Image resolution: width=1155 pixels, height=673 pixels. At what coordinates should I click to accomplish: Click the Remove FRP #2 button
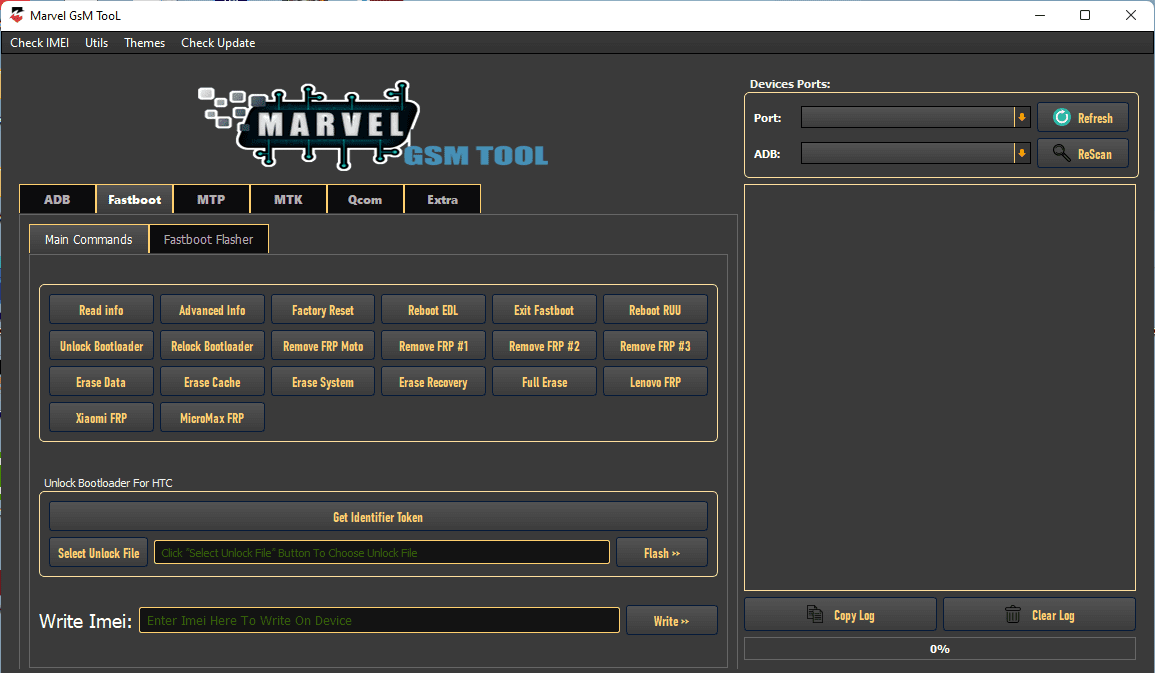[x=544, y=346]
